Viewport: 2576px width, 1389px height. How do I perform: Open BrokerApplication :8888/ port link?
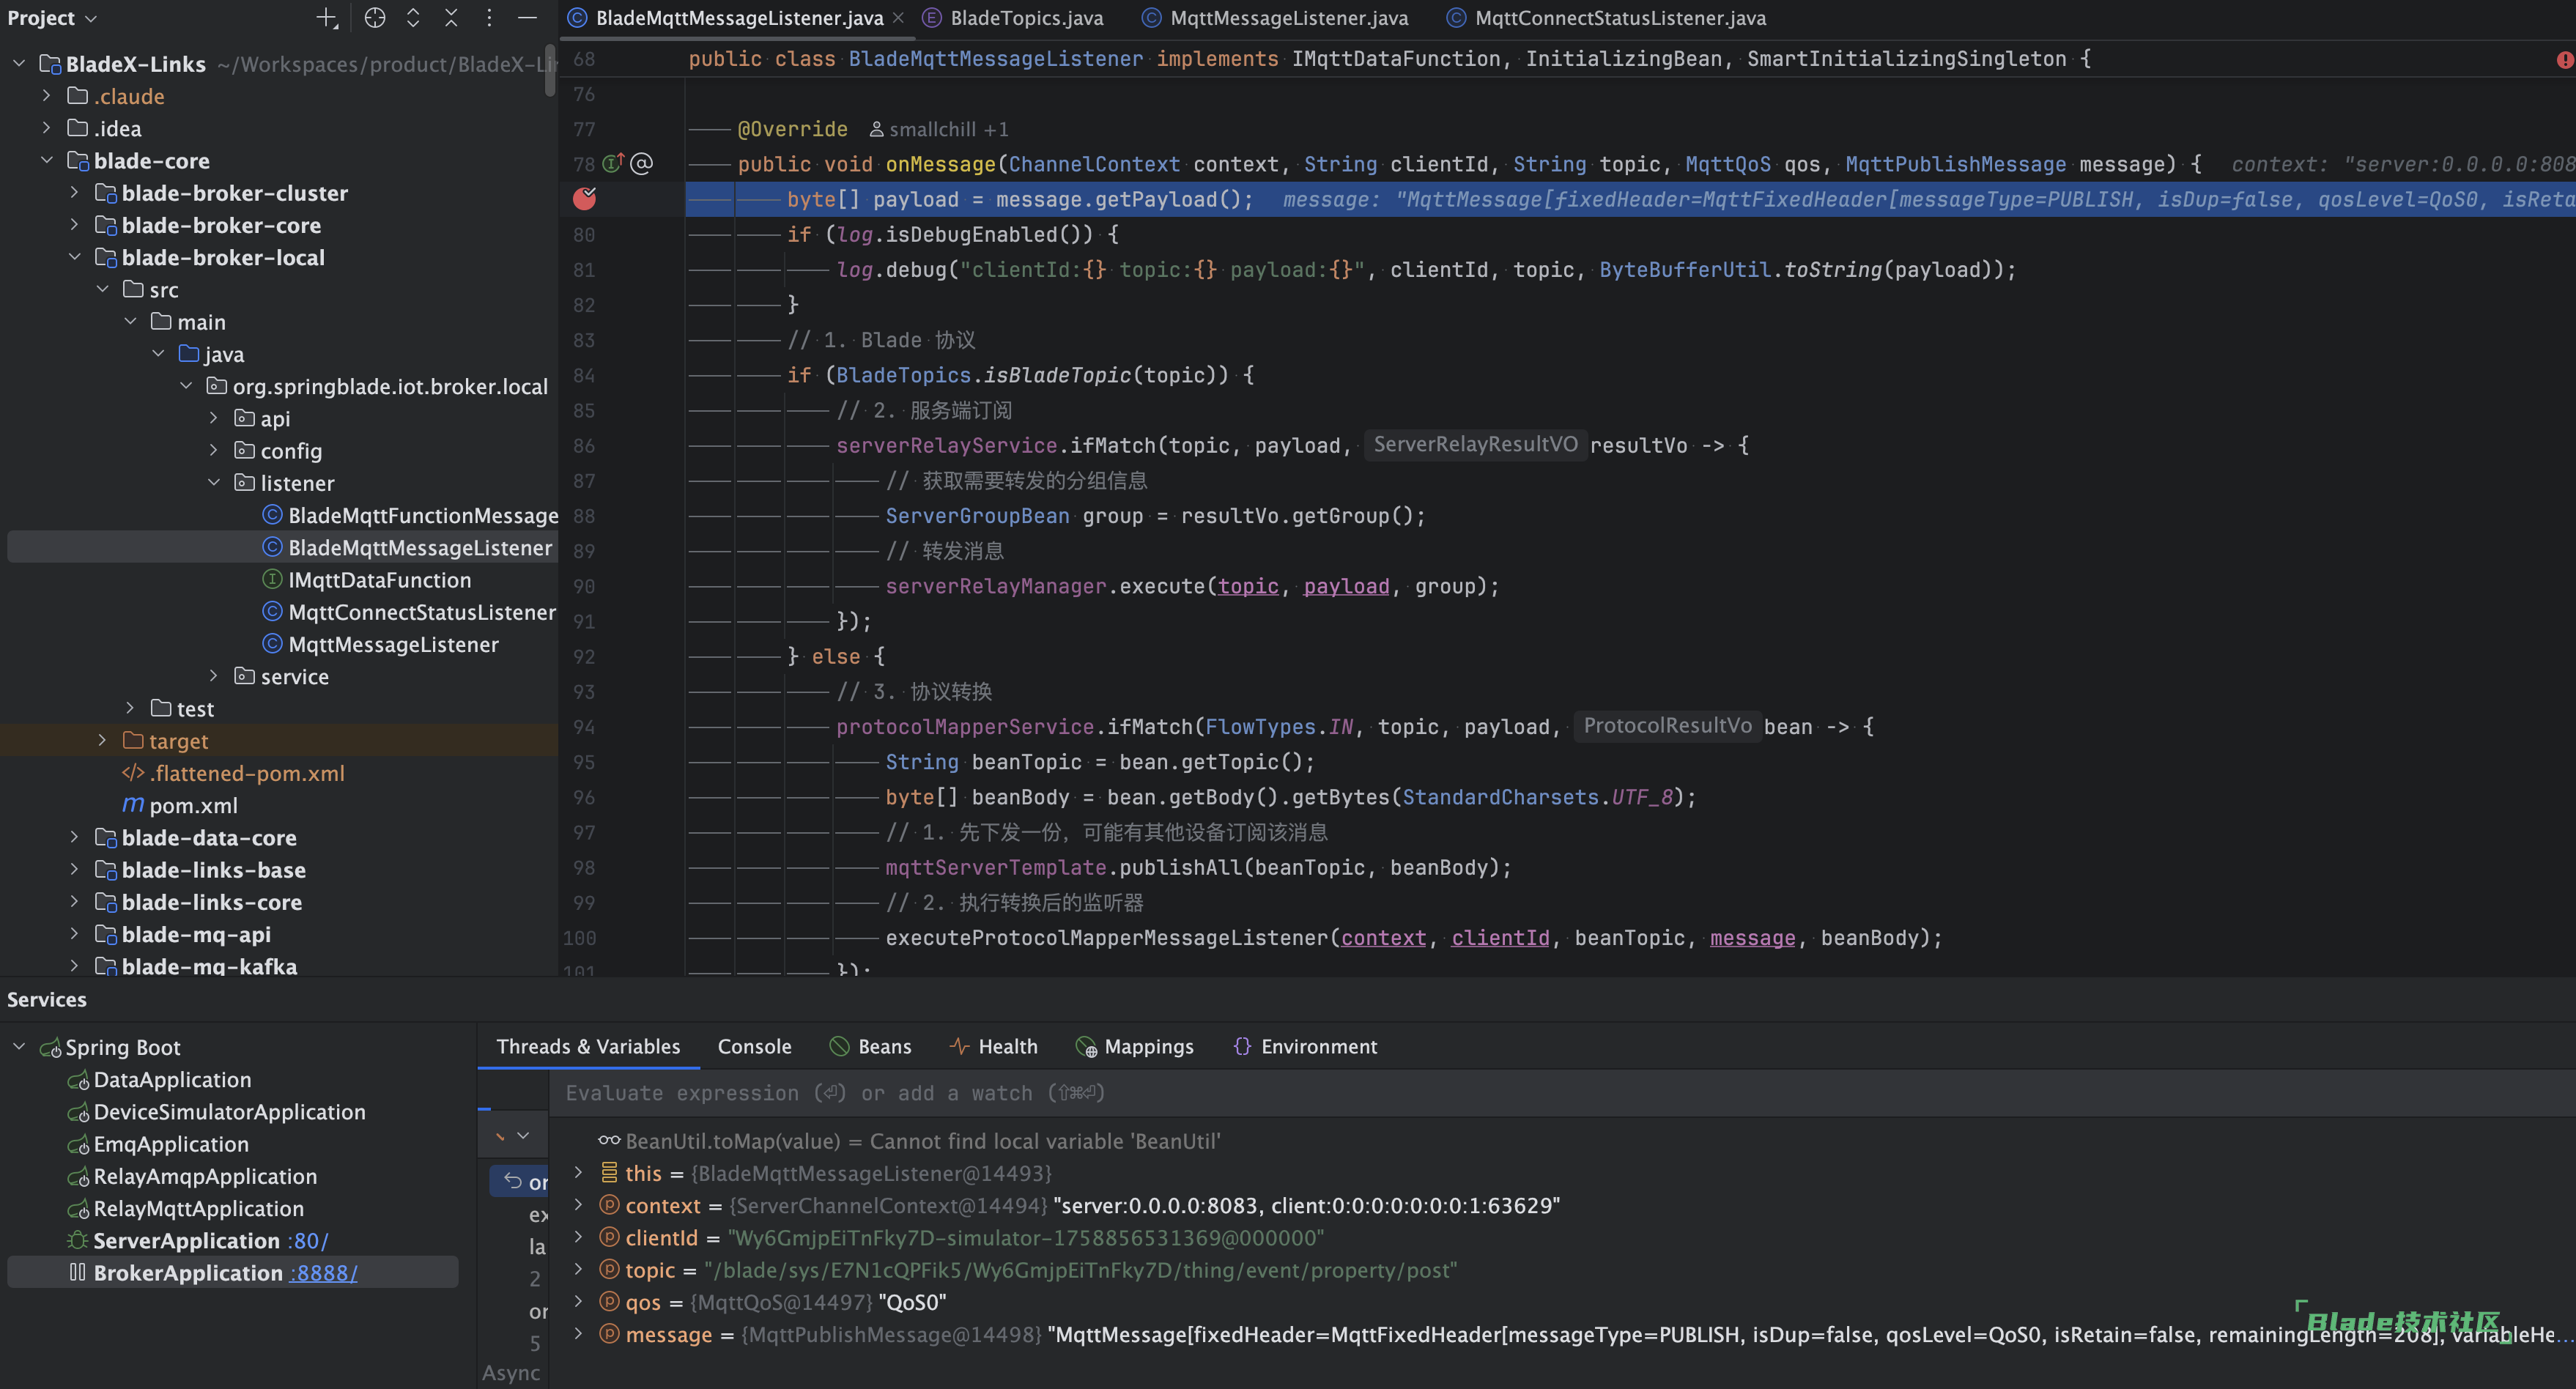(x=324, y=1272)
